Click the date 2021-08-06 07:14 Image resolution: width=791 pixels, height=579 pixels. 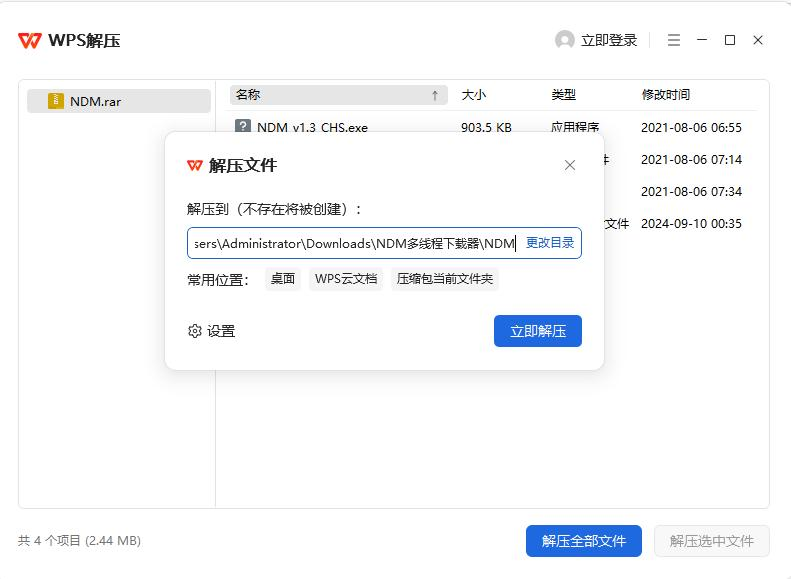(691, 160)
